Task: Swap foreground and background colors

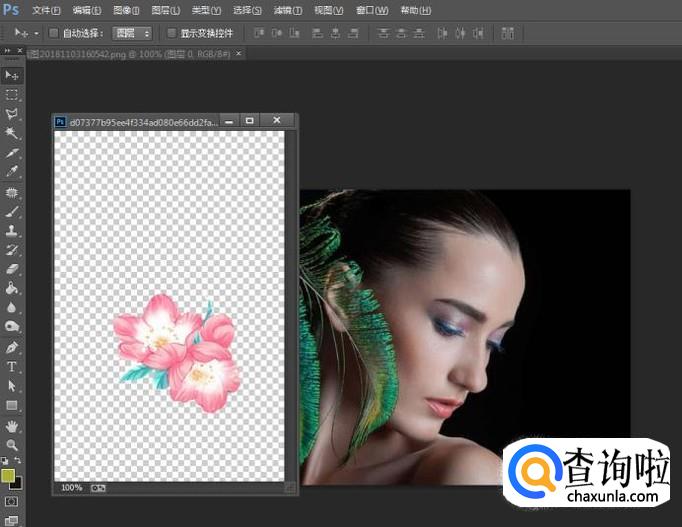Action: (x=18, y=461)
